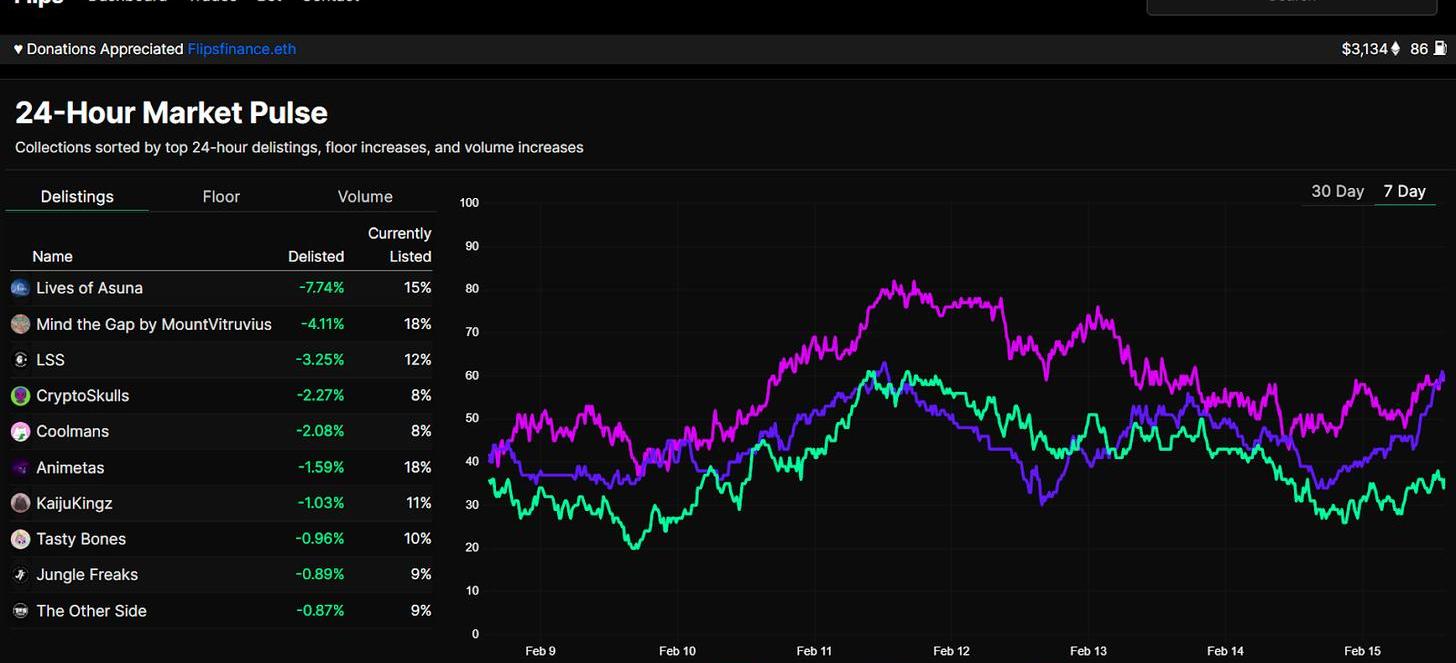Image resolution: width=1456 pixels, height=663 pixels.
Task: Open the Volume tab
Action: (x=365, y=197)
